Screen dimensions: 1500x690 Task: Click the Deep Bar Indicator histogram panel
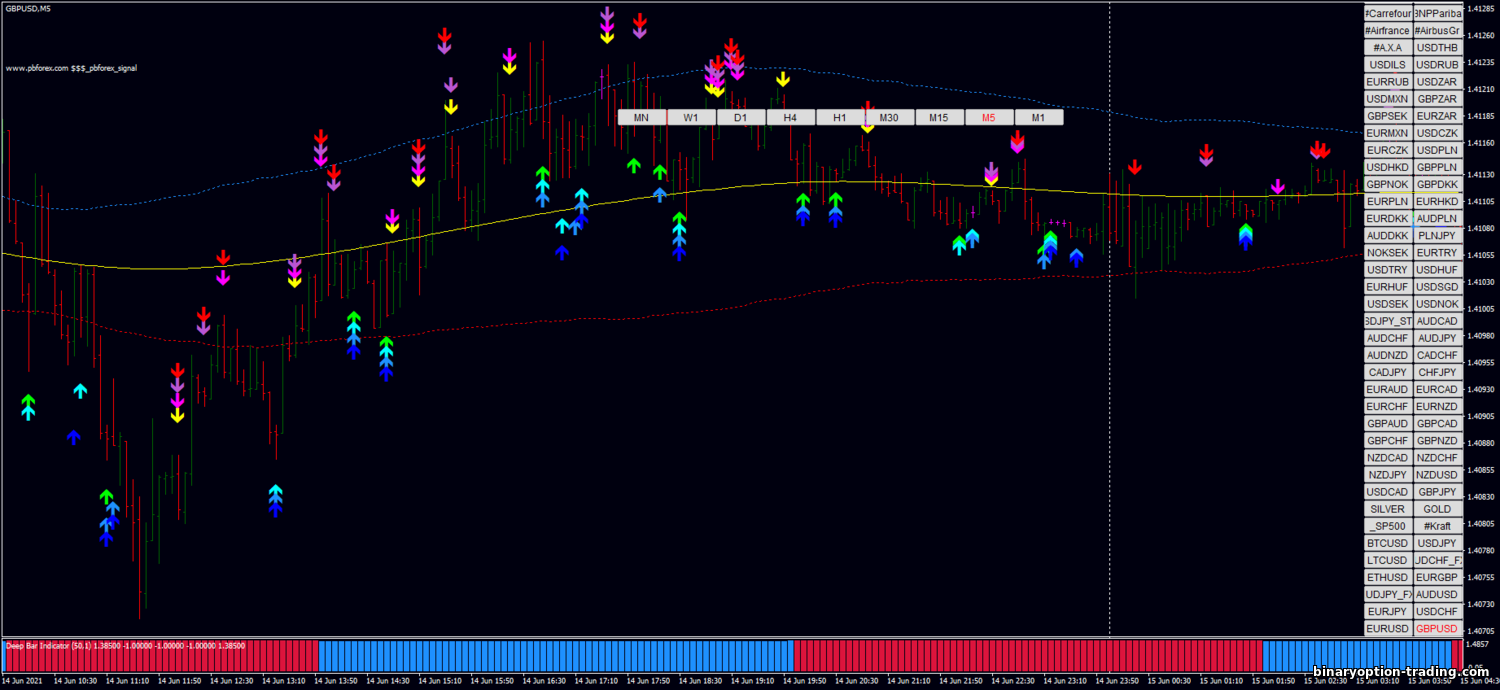click(732, 656)
